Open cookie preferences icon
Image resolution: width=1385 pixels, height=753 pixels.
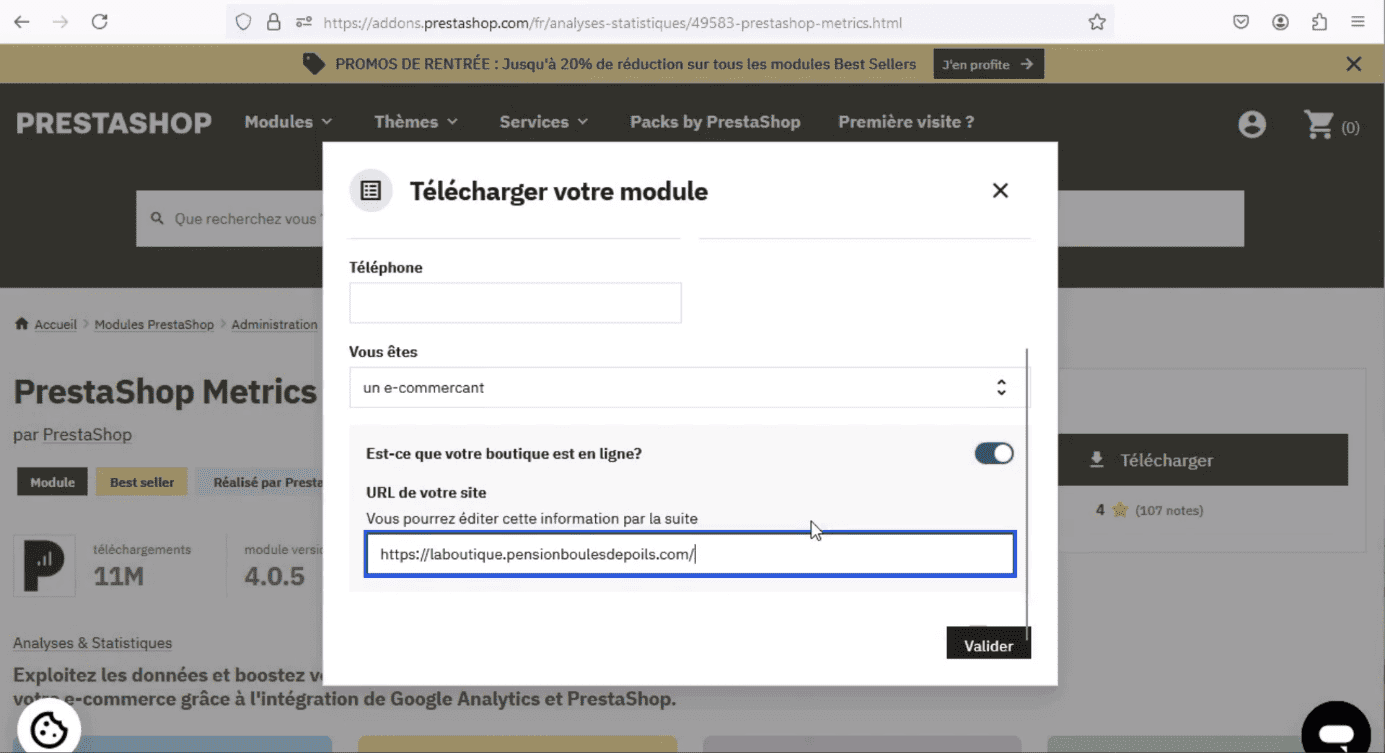point(48,728)
